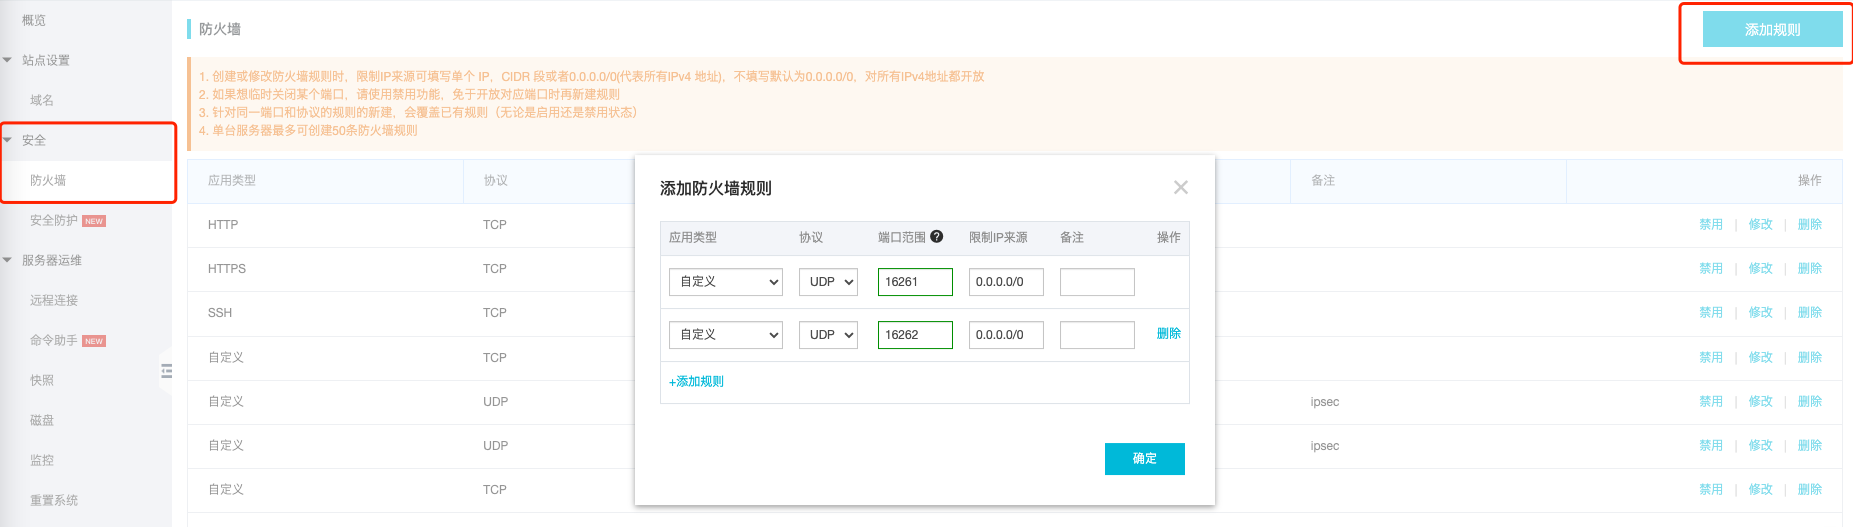This screenshot has height=527, width=1853.
Task: Click 修改 for the HTTPS rule
Action: click(x=1760, y=269)
